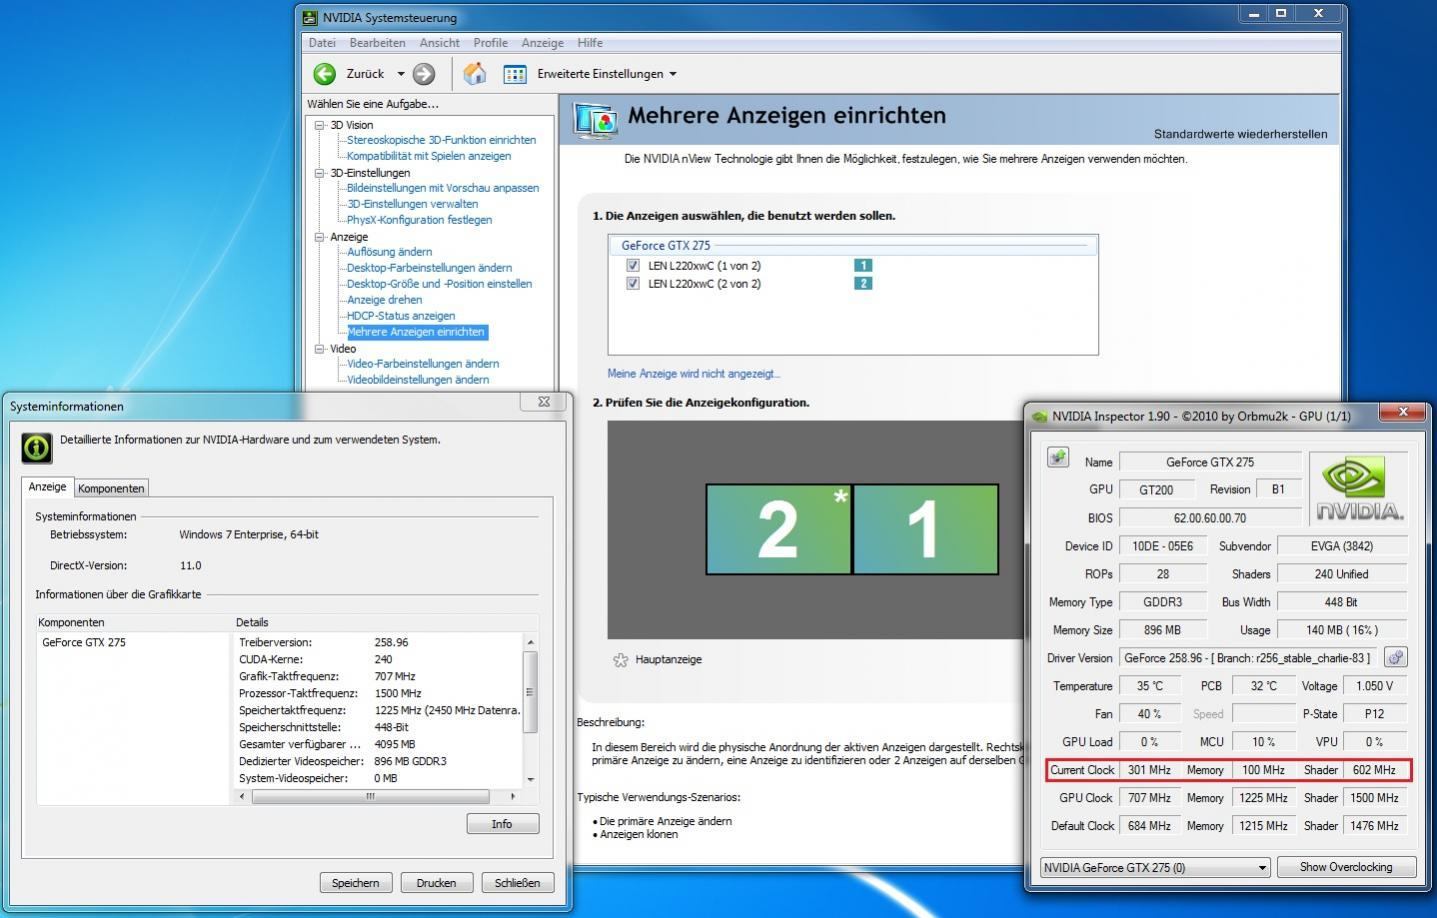This screenshot has width=1437, height=918.
Task: Open Video-Farbeinstellungen ändern
Action: click(423, 364)
